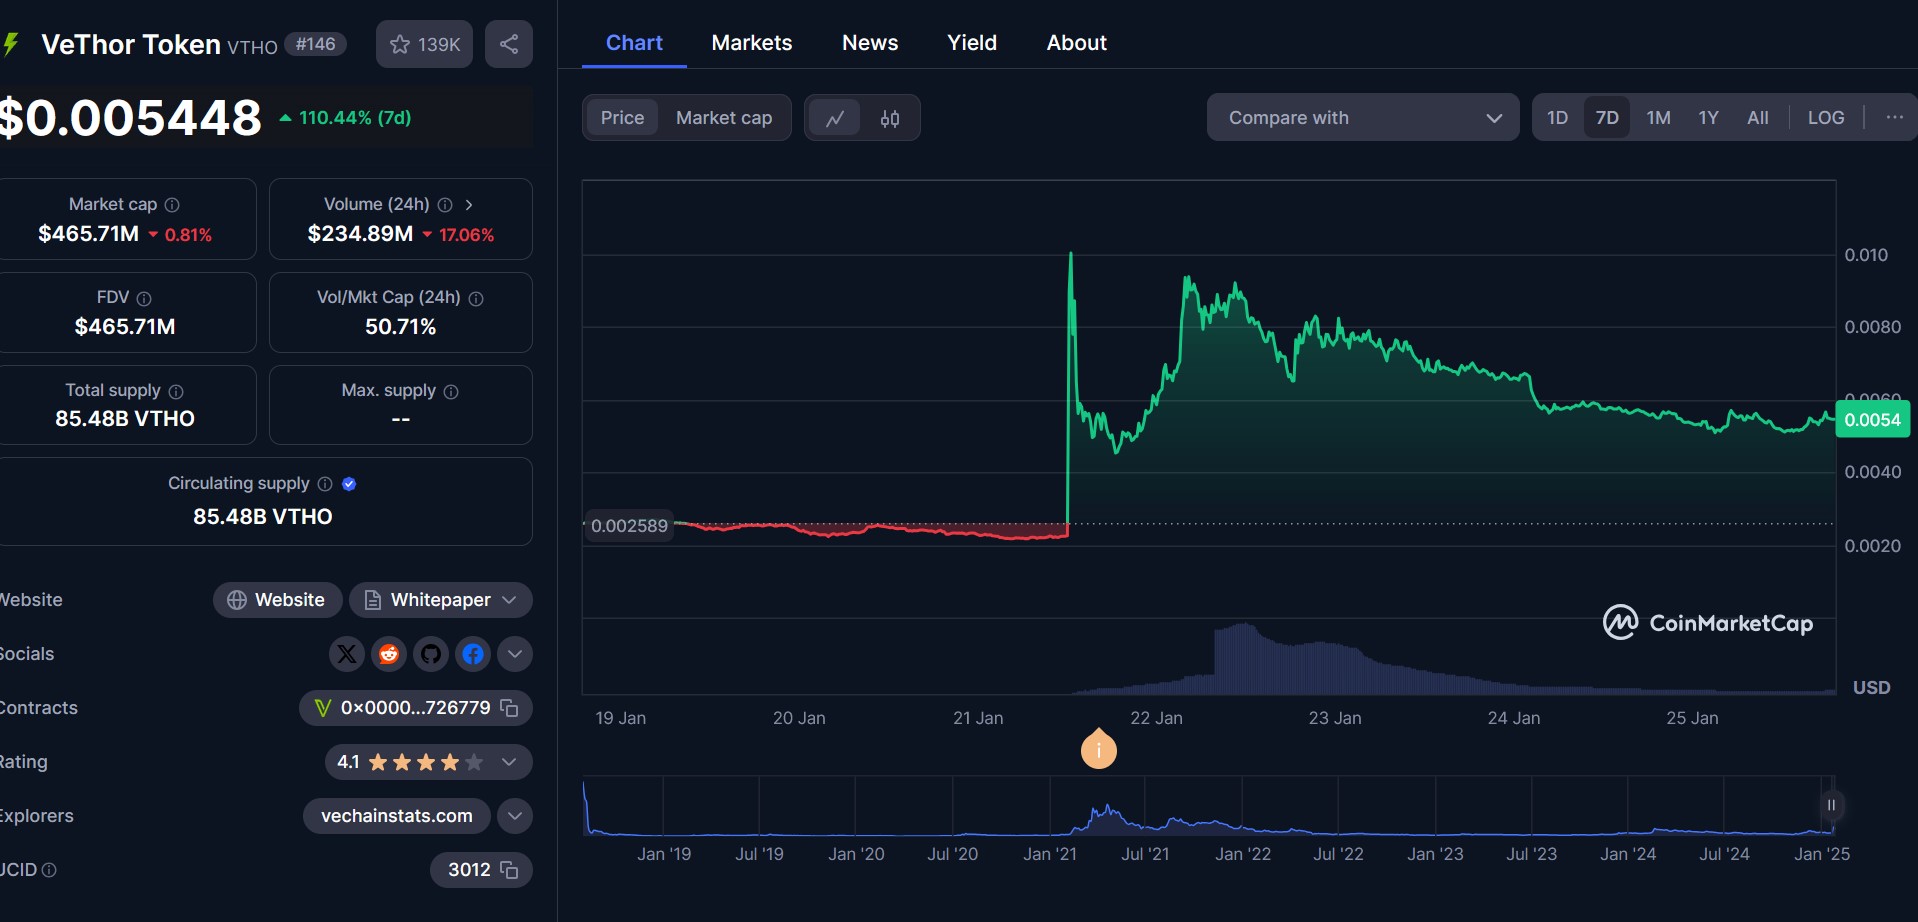This screenshot has height=922, width=1918.
Task: Click rank #146 badge
Action: (x=316, y=44)
